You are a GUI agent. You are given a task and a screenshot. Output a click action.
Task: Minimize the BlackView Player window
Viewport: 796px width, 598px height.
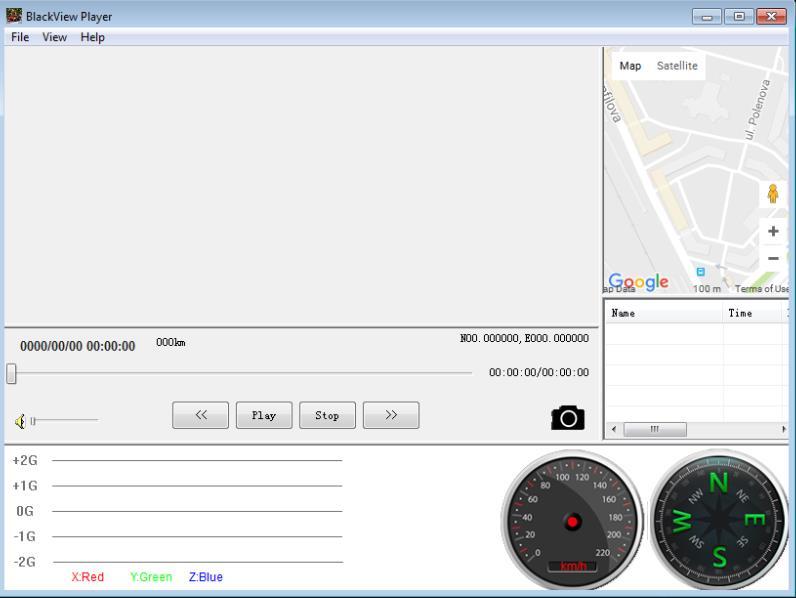click(707, 16)
